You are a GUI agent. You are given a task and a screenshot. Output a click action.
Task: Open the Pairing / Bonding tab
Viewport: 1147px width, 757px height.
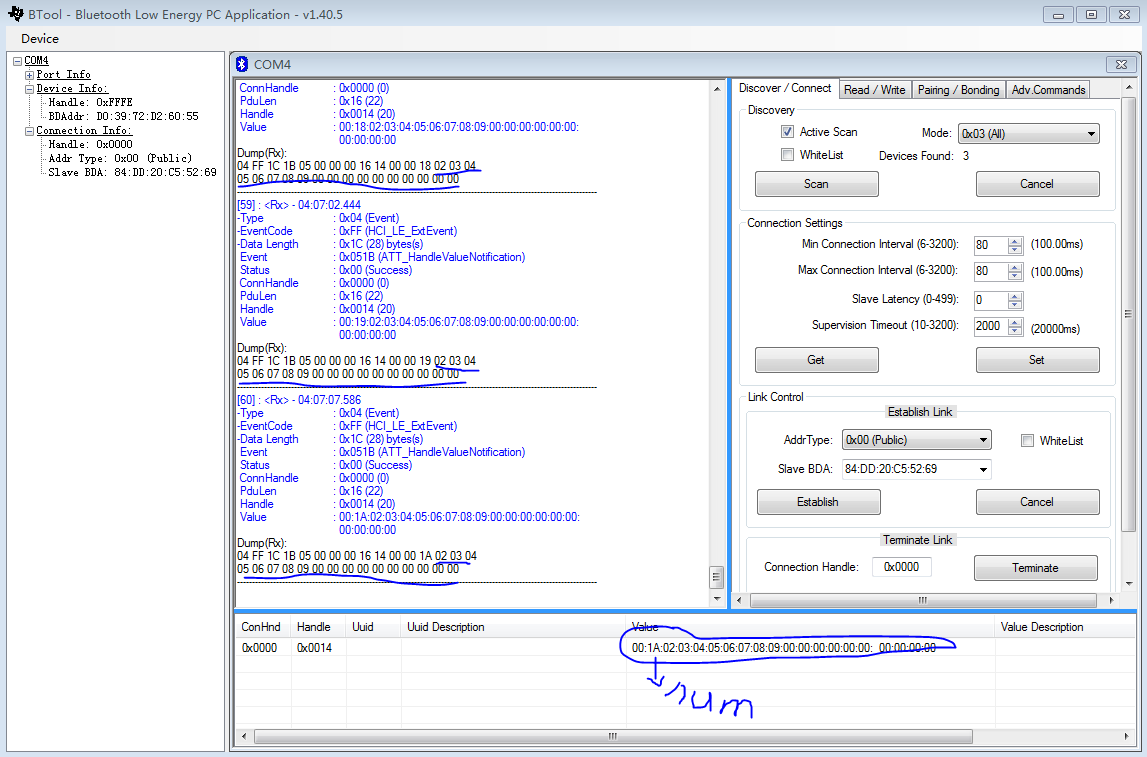click(958, 90)
